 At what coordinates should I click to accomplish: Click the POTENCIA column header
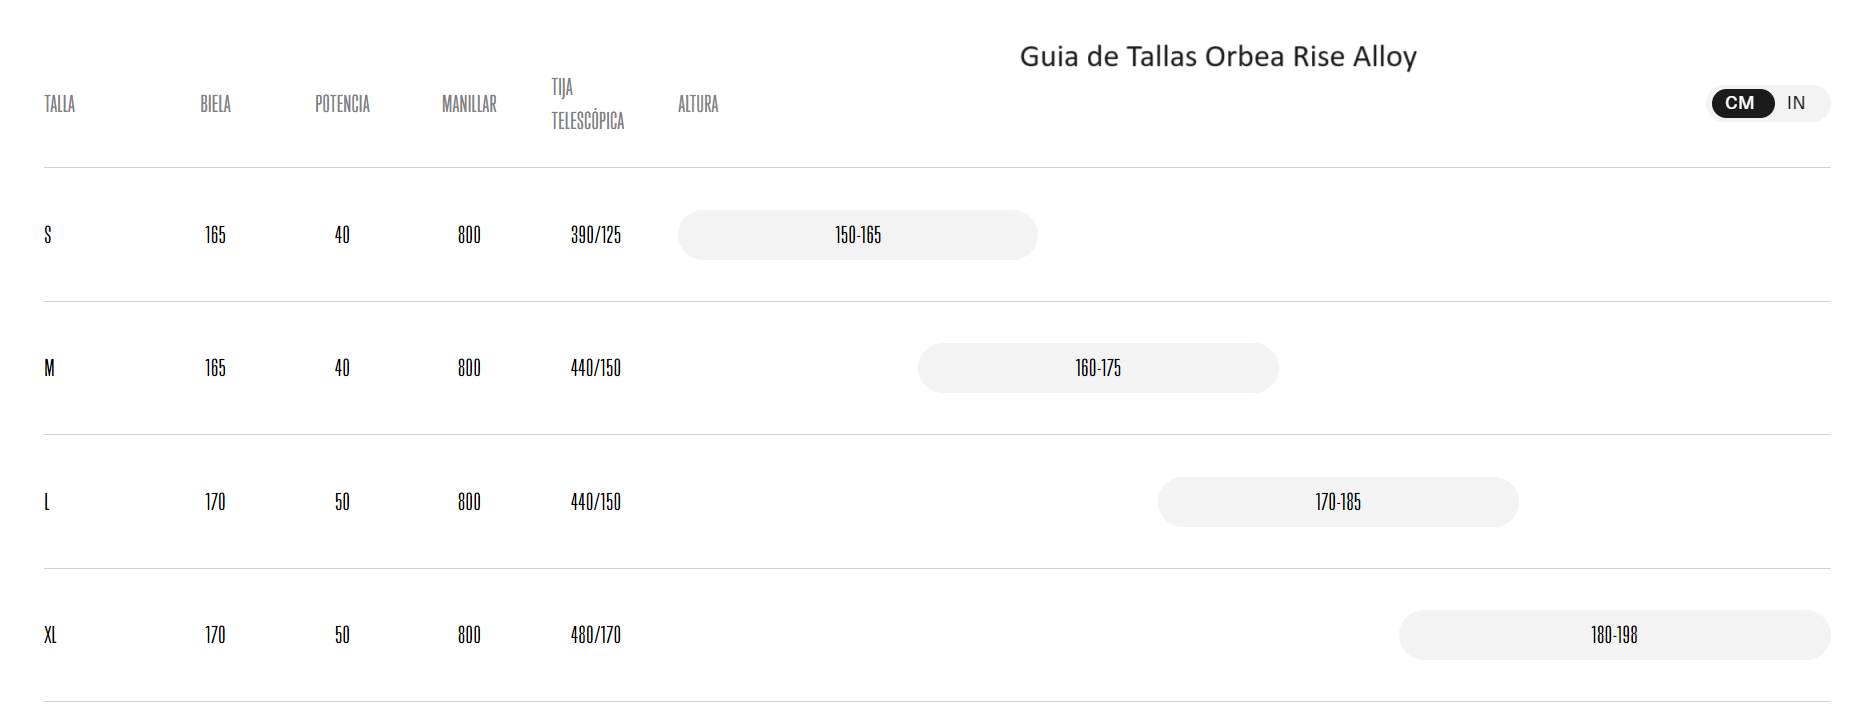tap(342, 103)
